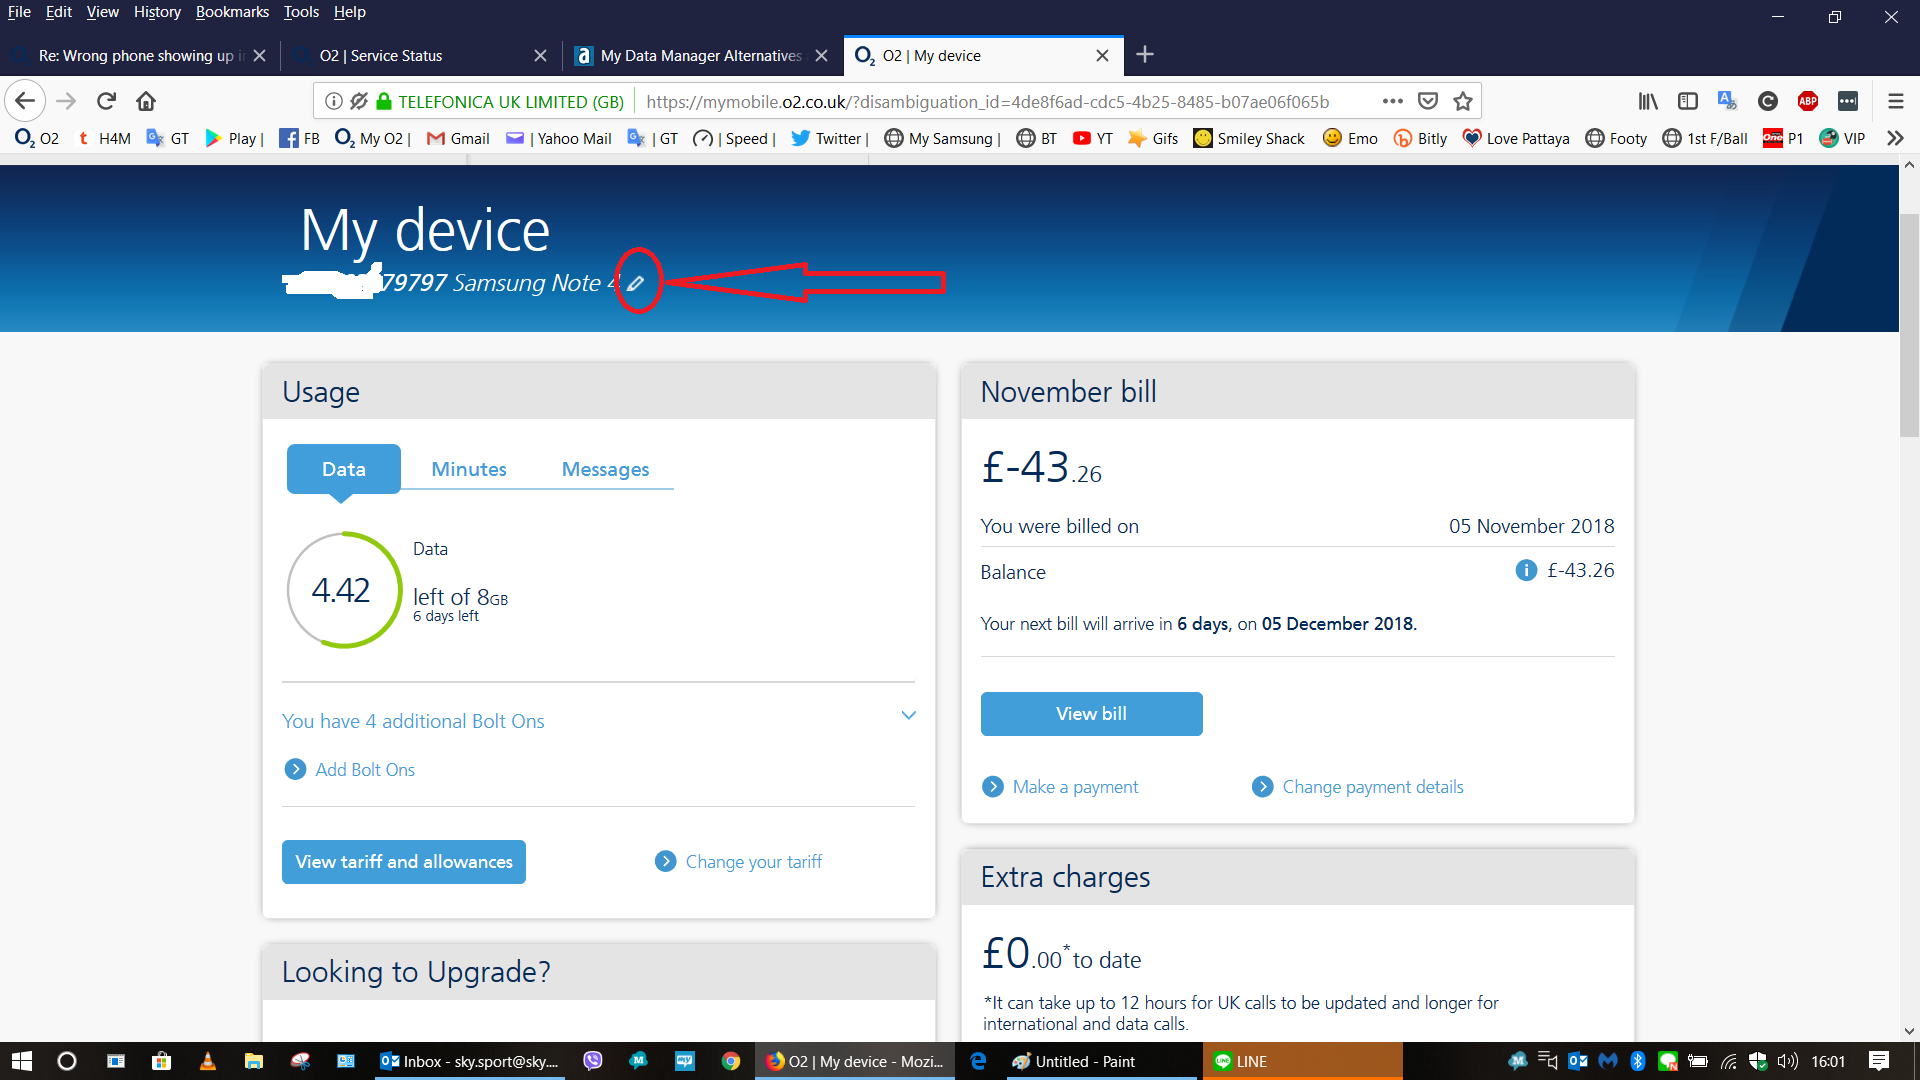Screen dimensions: 1920x1080
Task: Click the Firefox Library icon
Action: 1647,101
